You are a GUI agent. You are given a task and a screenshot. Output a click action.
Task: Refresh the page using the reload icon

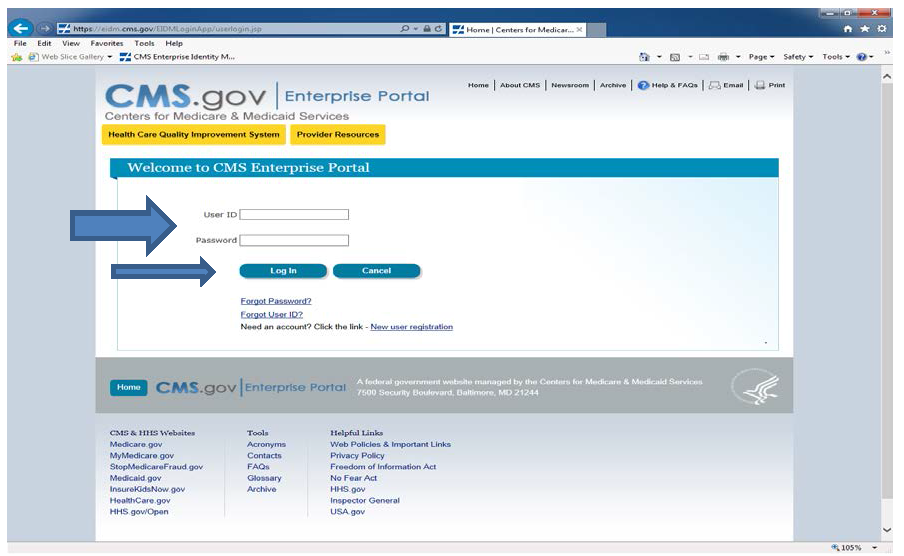click(x=438, y=28)
